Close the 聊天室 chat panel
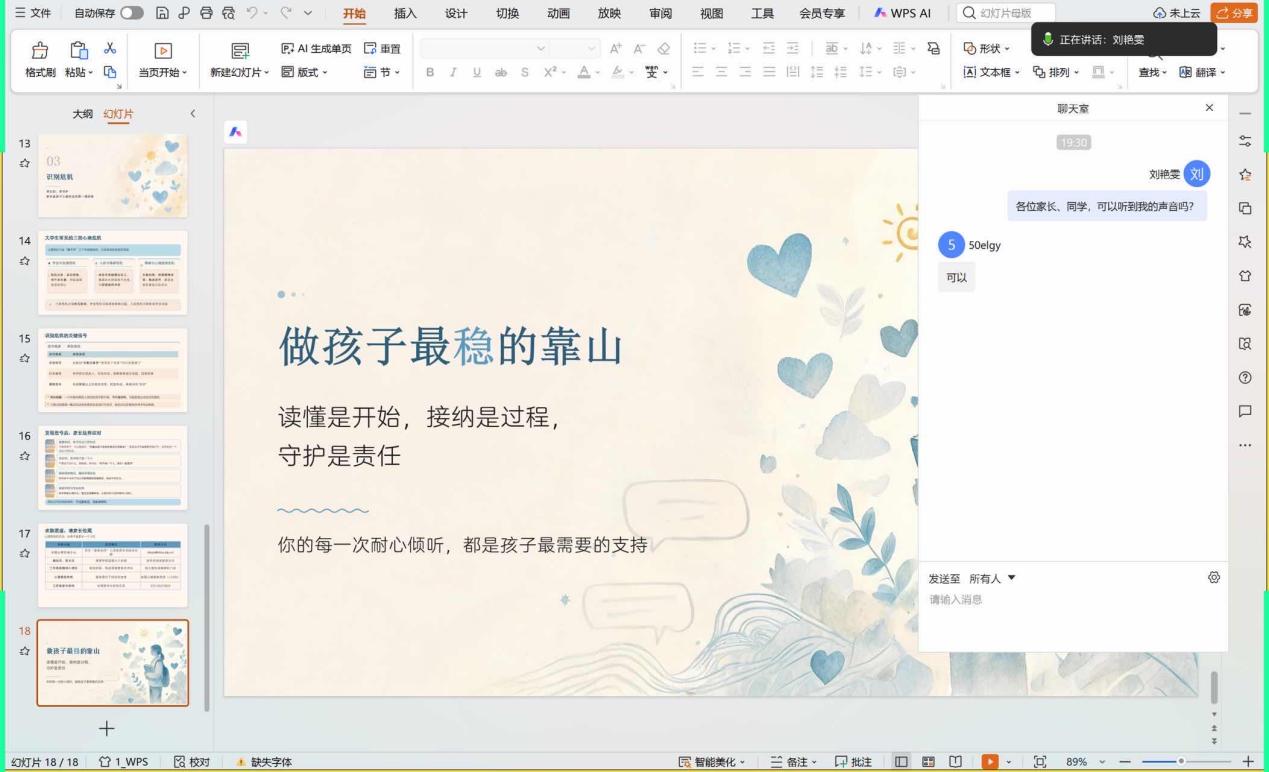1269x772 pixels. pos(1209,108)
